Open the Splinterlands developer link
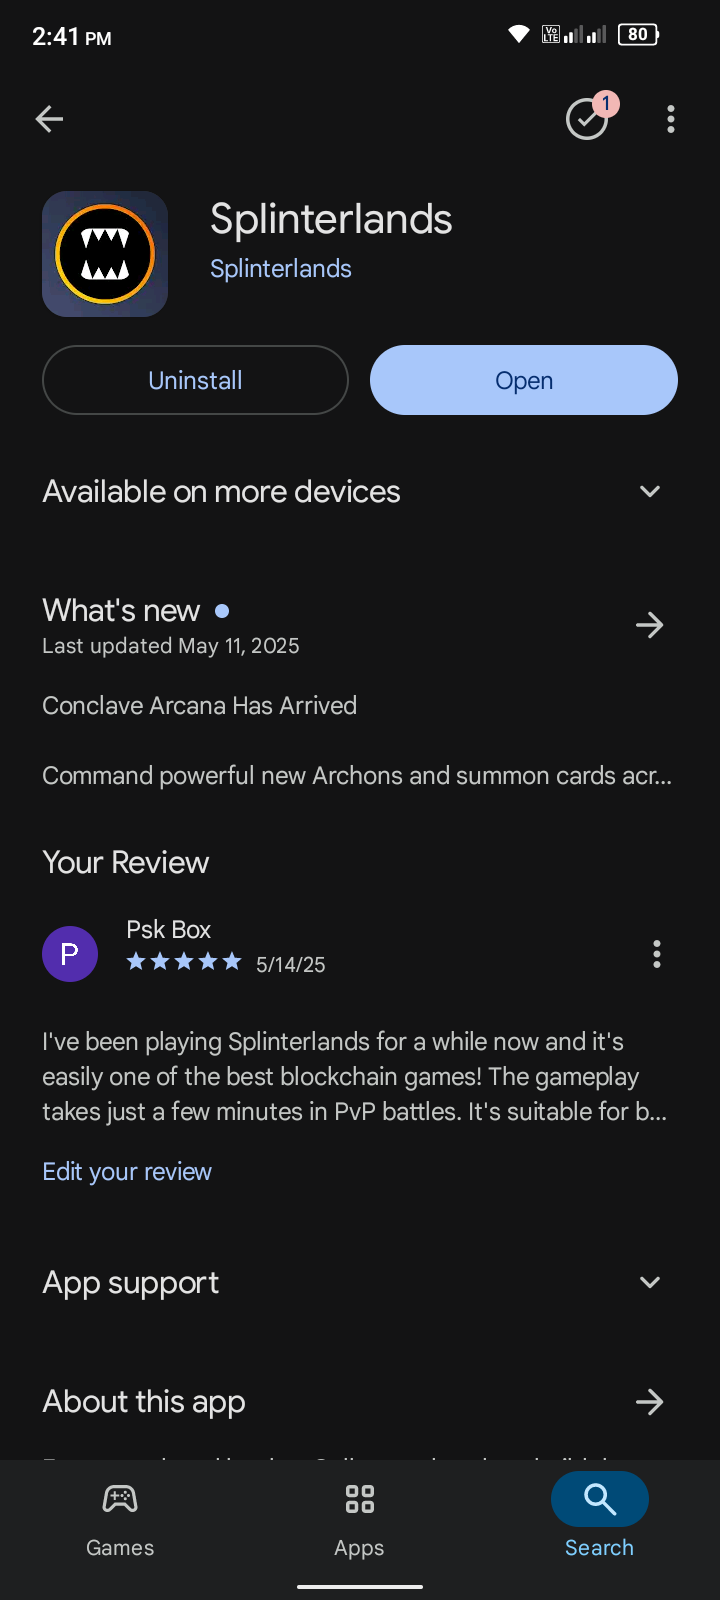Viewport: 720px width, 1600px height. tap(281, 269)
